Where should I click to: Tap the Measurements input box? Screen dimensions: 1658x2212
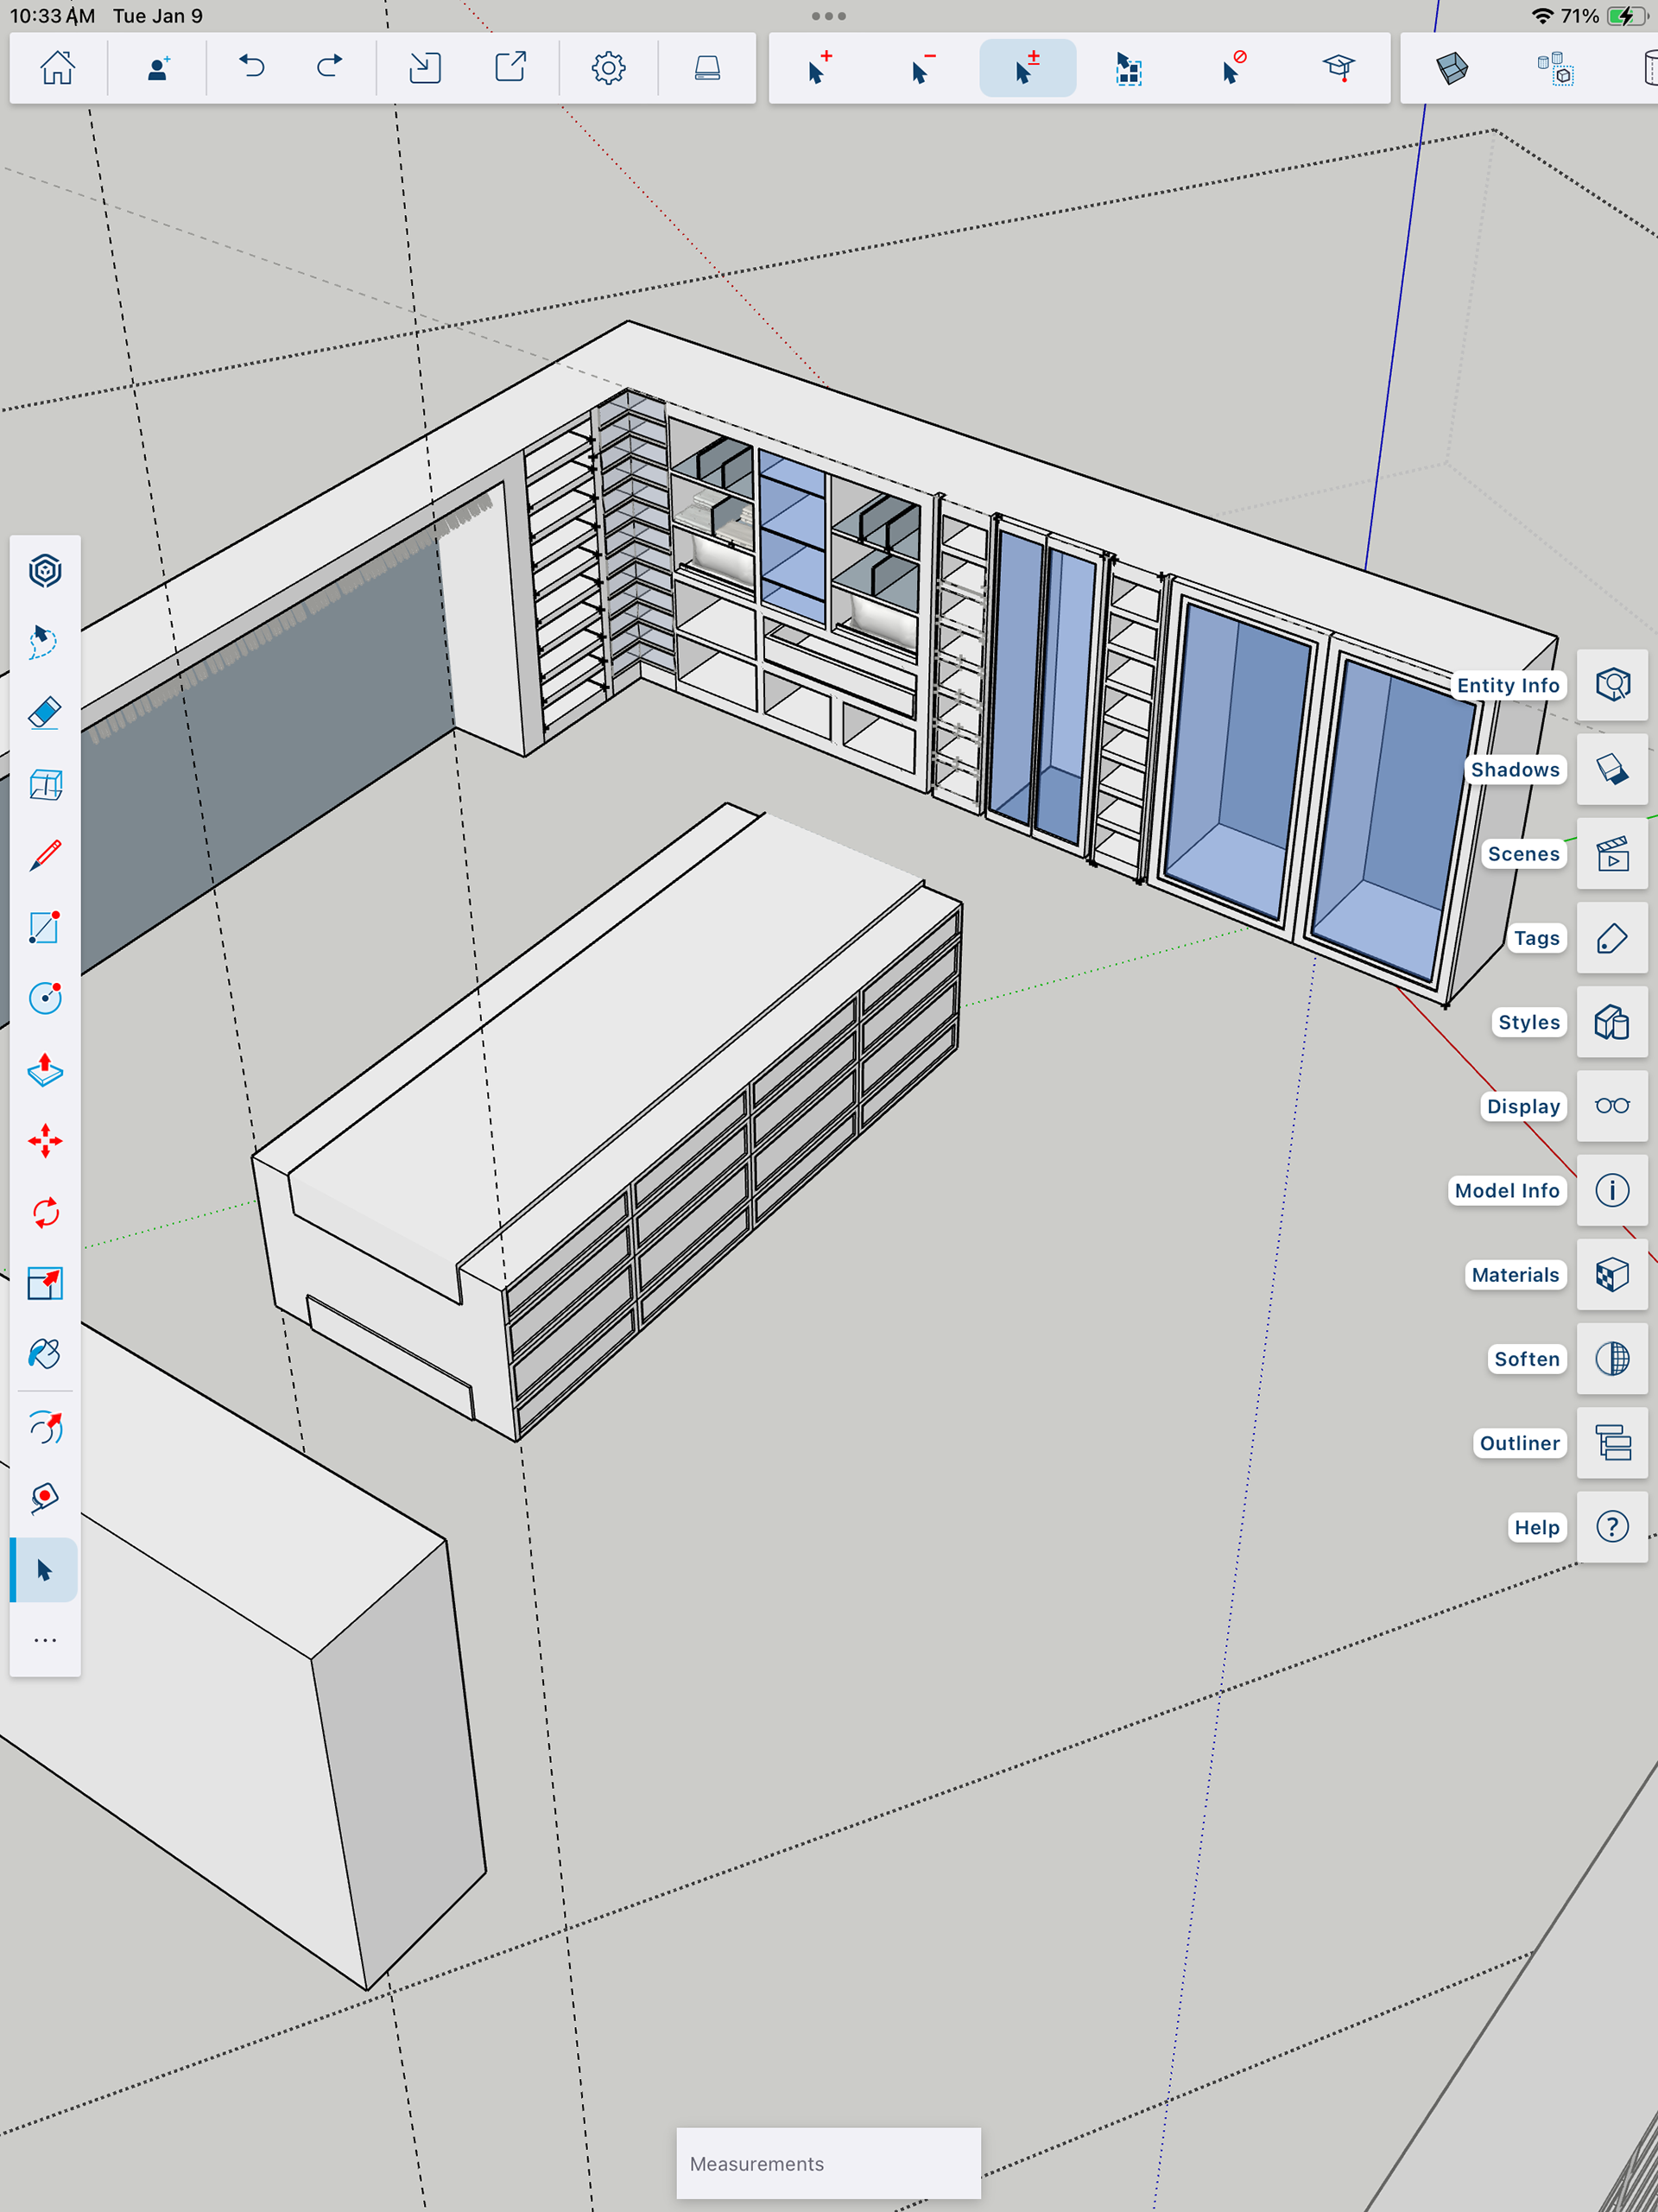[x=828, y=2163]
